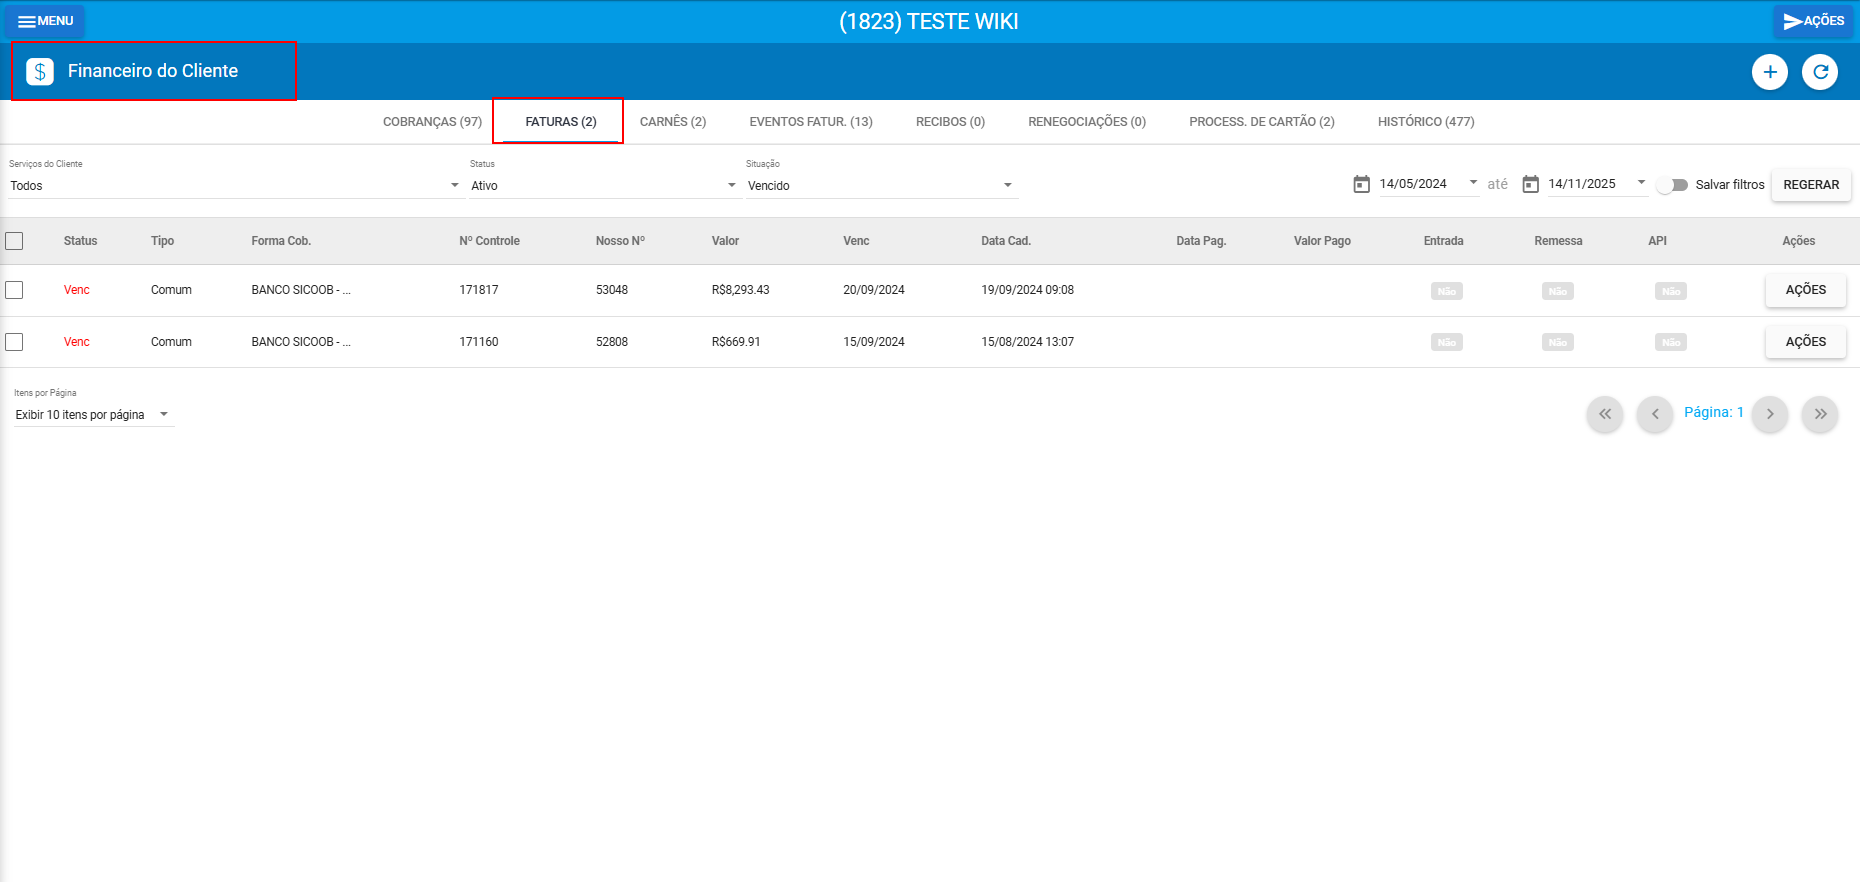This screenshot has width=1860, height=882.
Task: Click API Não badge in row 171160
Action: pyautogui.click(x=1671, y=342)
